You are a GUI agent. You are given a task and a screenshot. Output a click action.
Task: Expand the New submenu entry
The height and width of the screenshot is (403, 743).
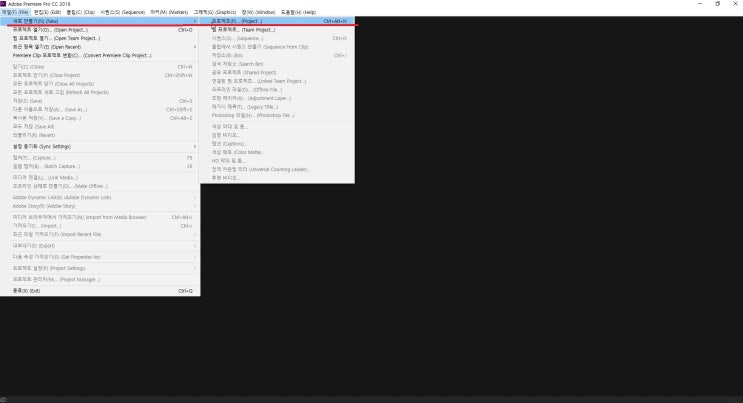tap(100, 21)
